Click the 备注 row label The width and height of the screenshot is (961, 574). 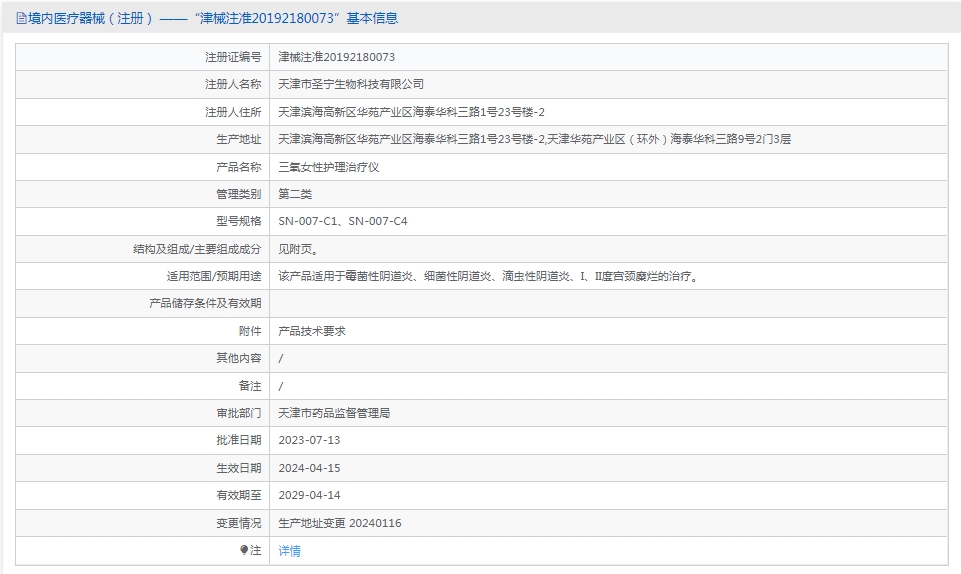point(250,386)
